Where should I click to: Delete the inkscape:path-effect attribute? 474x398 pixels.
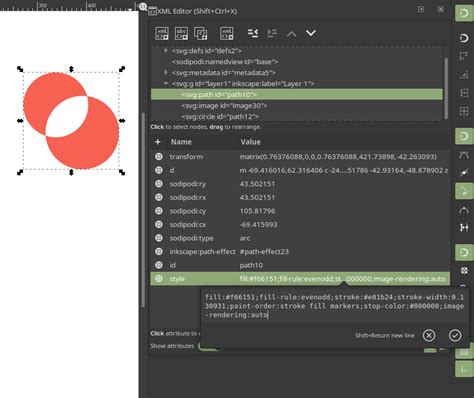[x=159, y=252]
